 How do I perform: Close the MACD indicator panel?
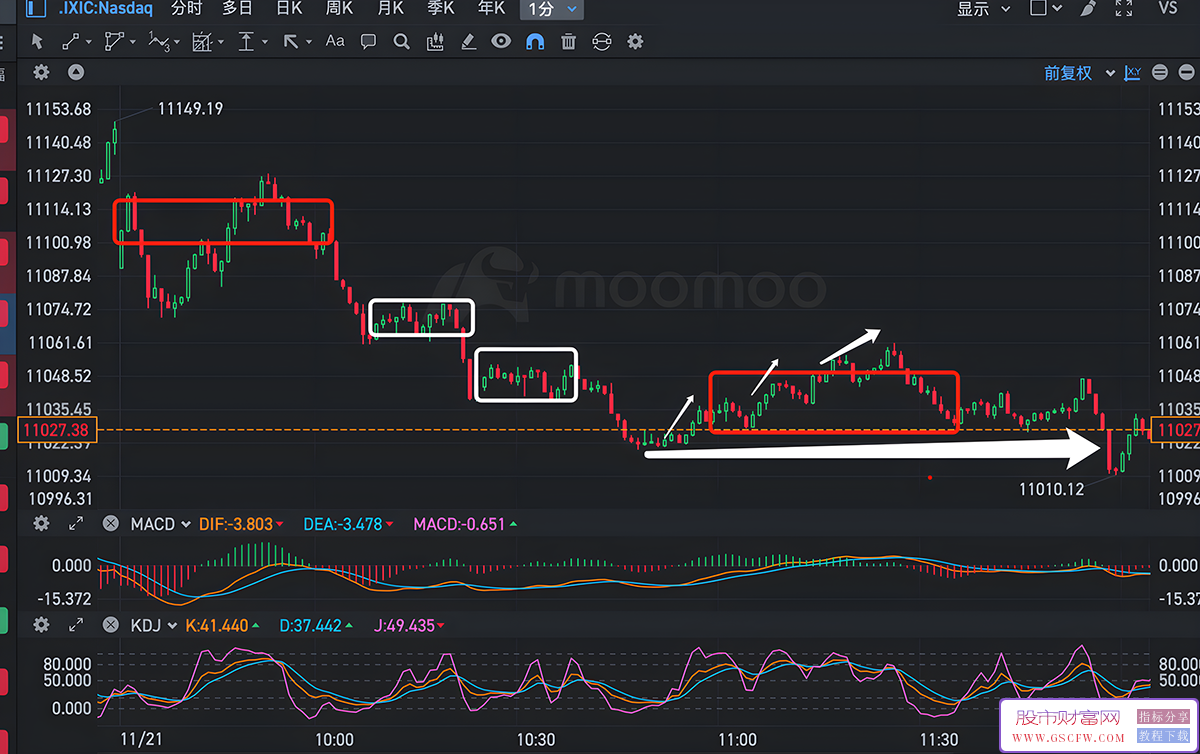tap(111, 523)
